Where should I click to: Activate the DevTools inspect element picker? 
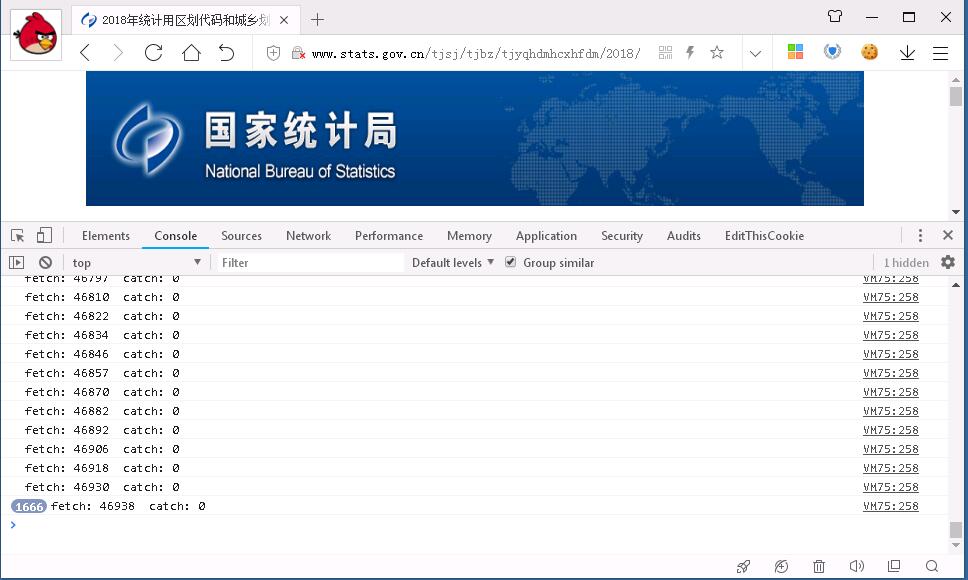(x=17, y=236)
